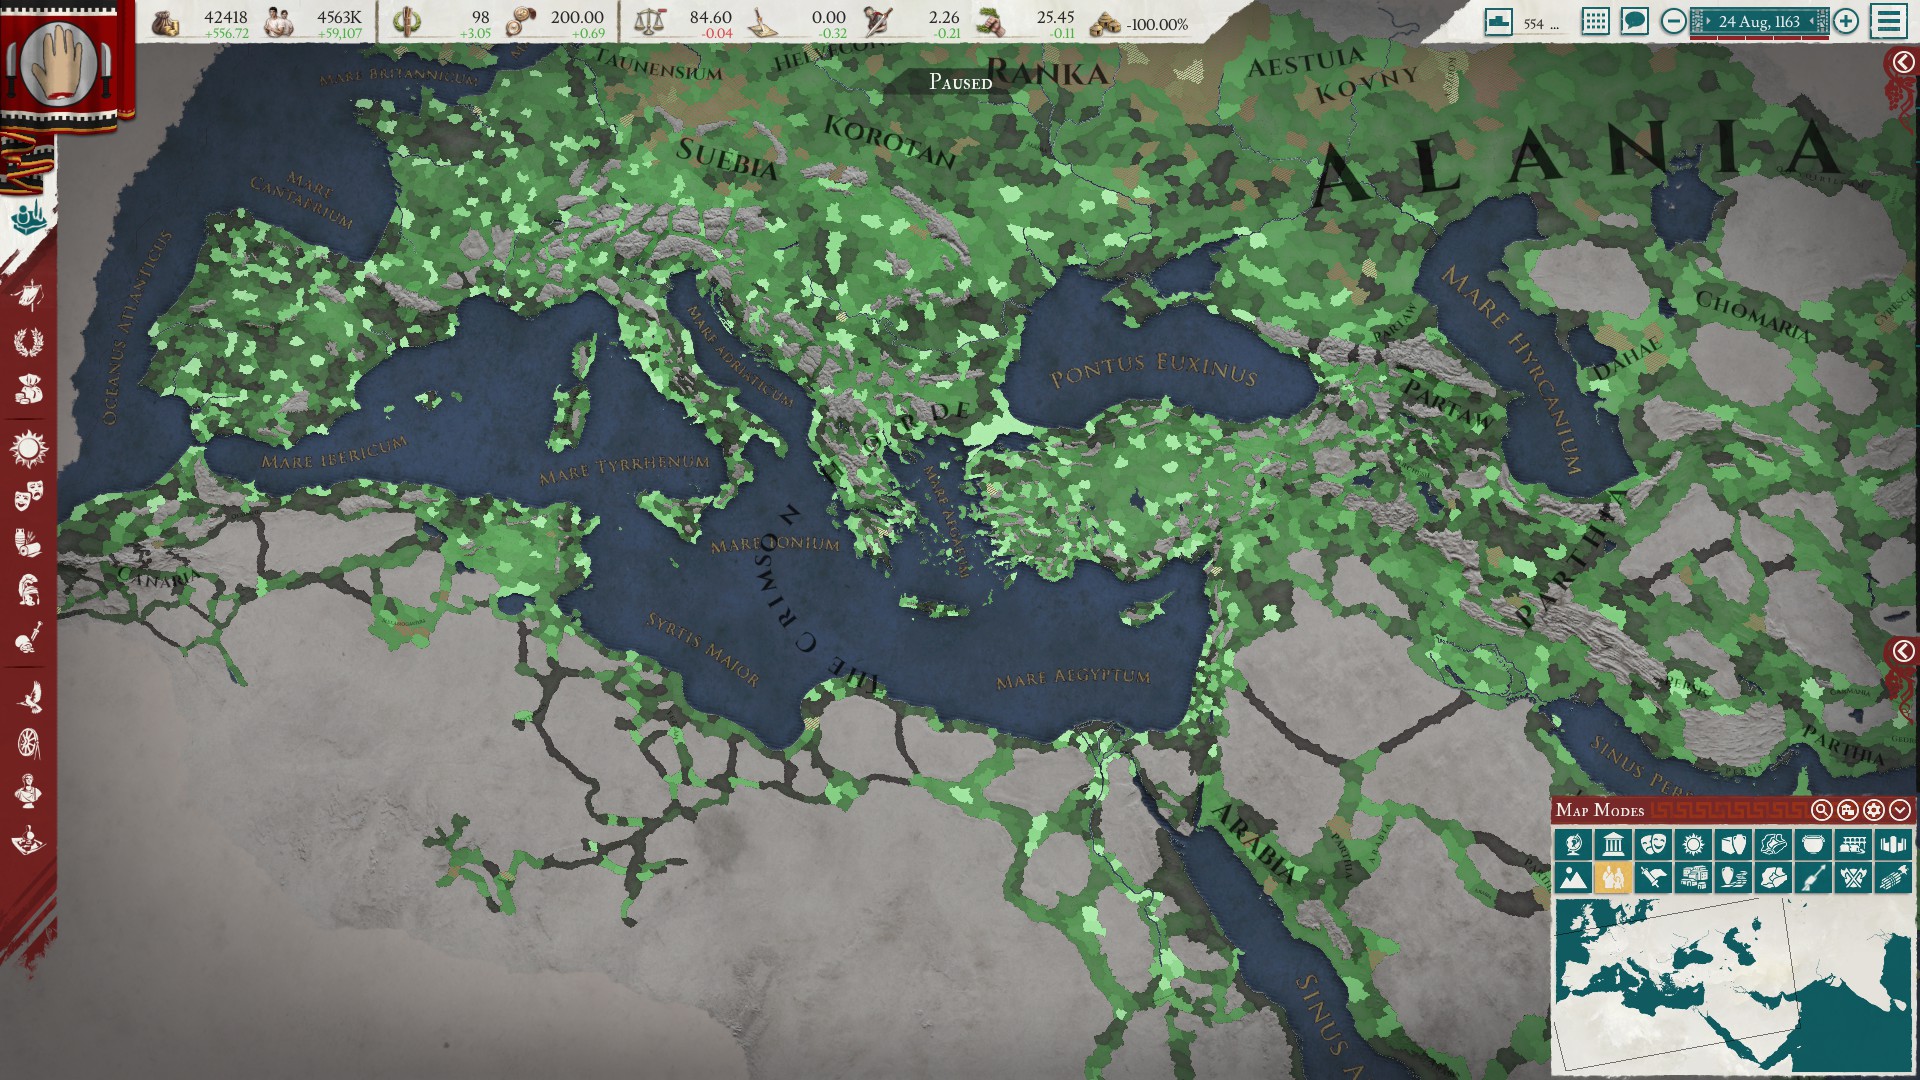Switch to the cauldron pot map mode
The image size is (1920, 1080).
[x=1813, y=844]
